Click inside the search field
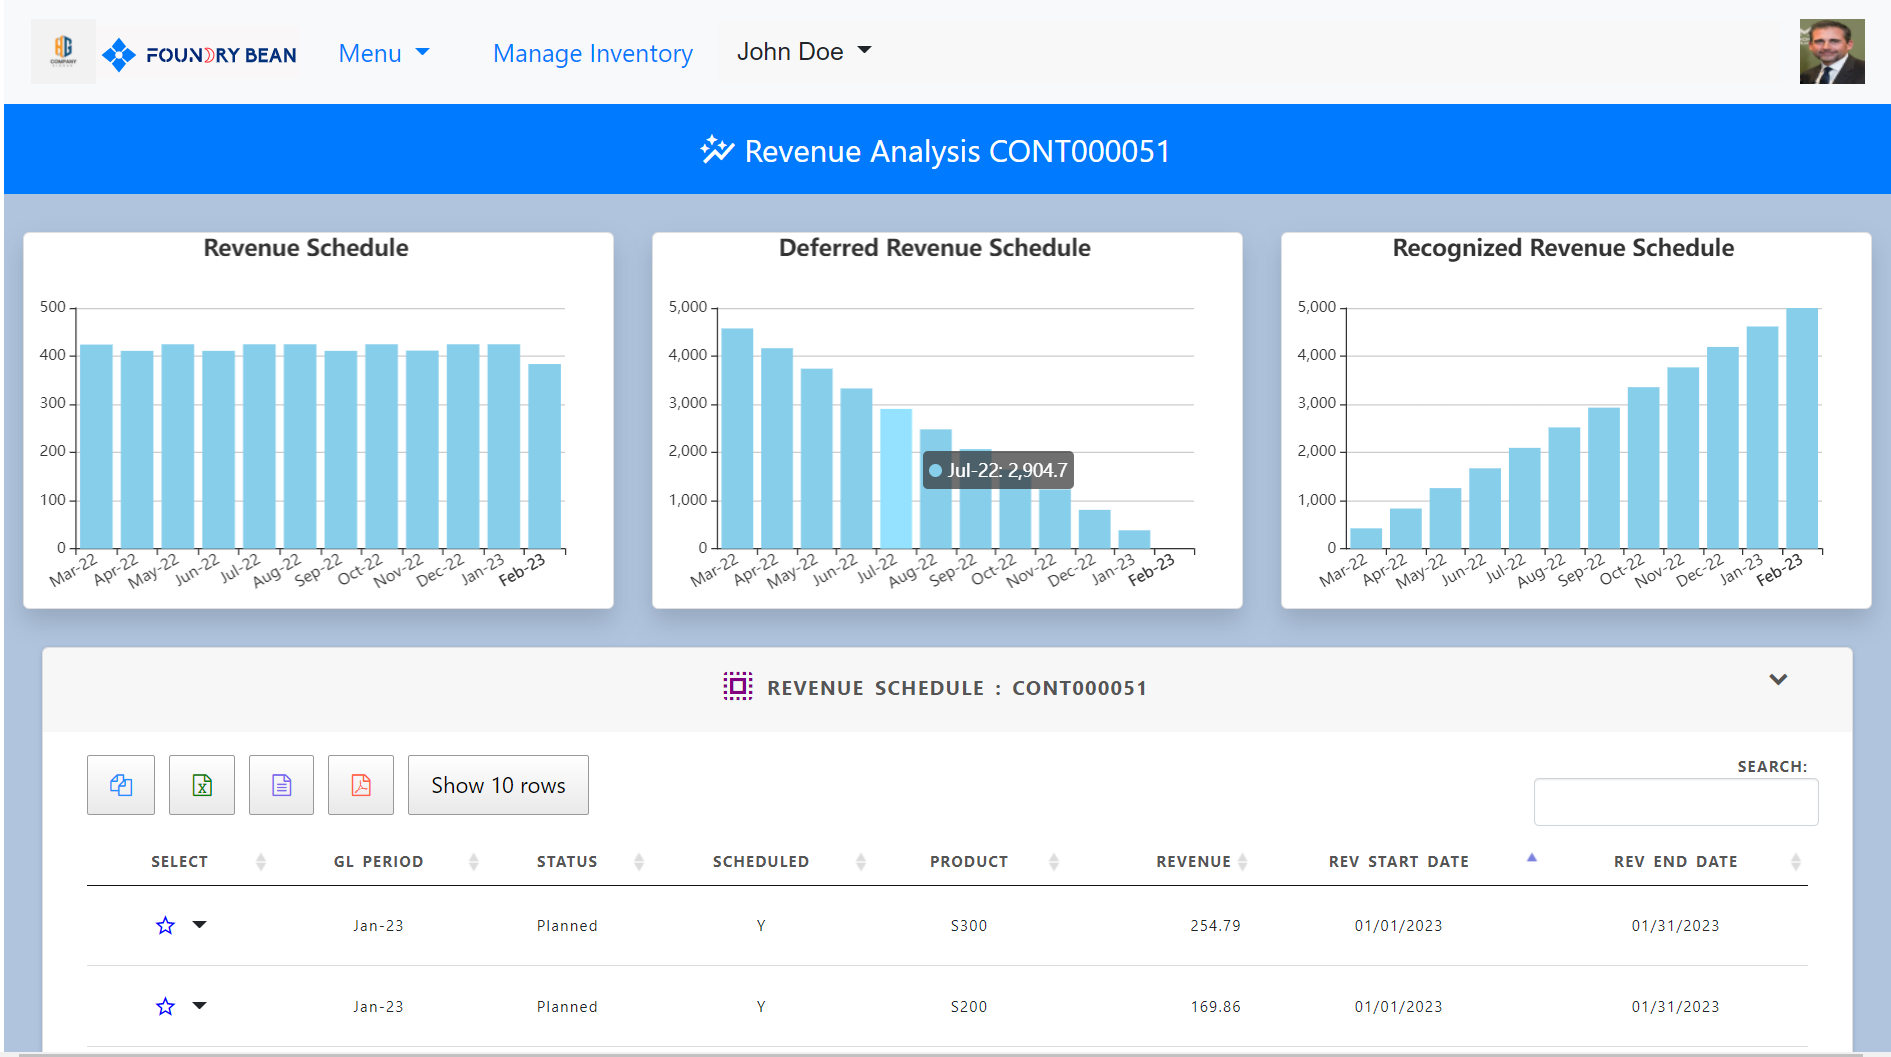 pyautogui.click(x=1676, y=801)
